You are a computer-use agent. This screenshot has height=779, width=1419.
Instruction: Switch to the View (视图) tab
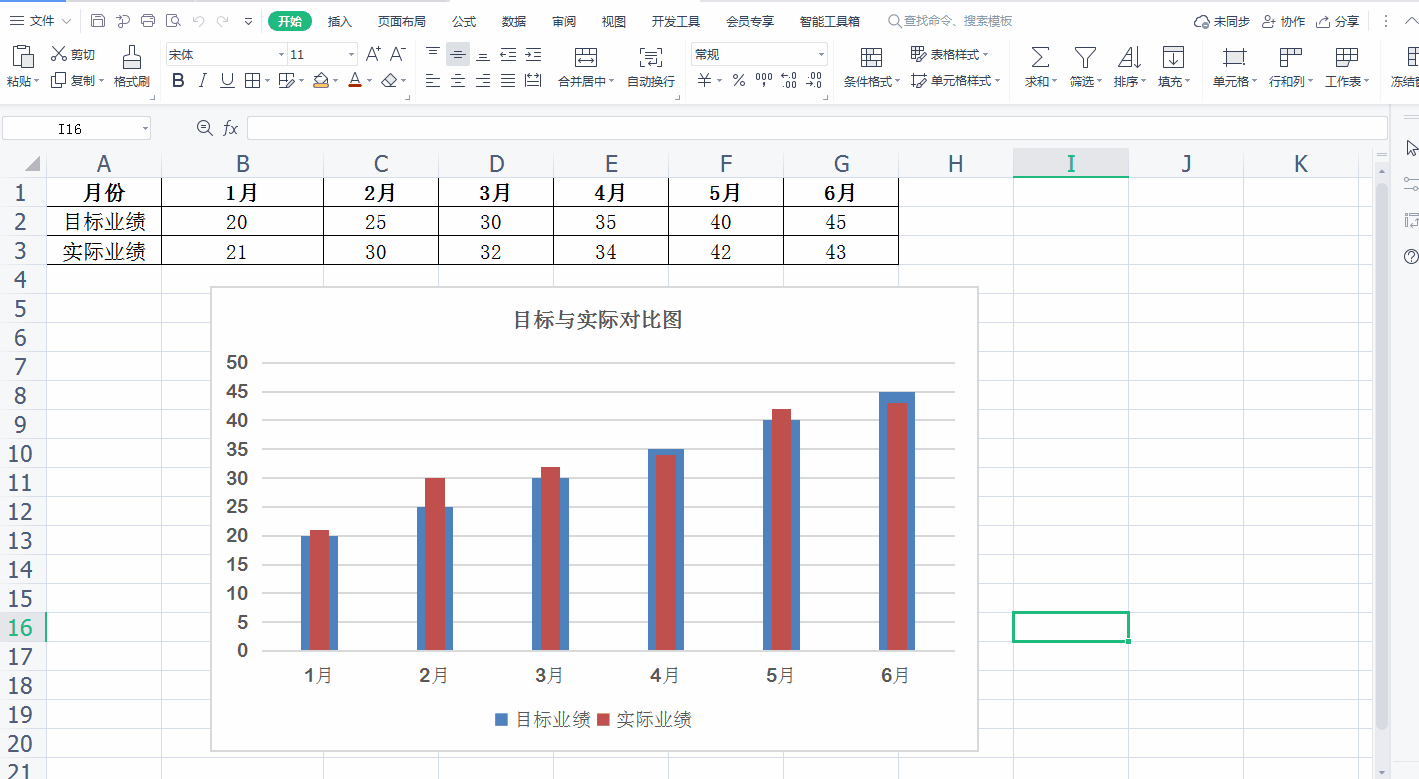click(614, 21)
